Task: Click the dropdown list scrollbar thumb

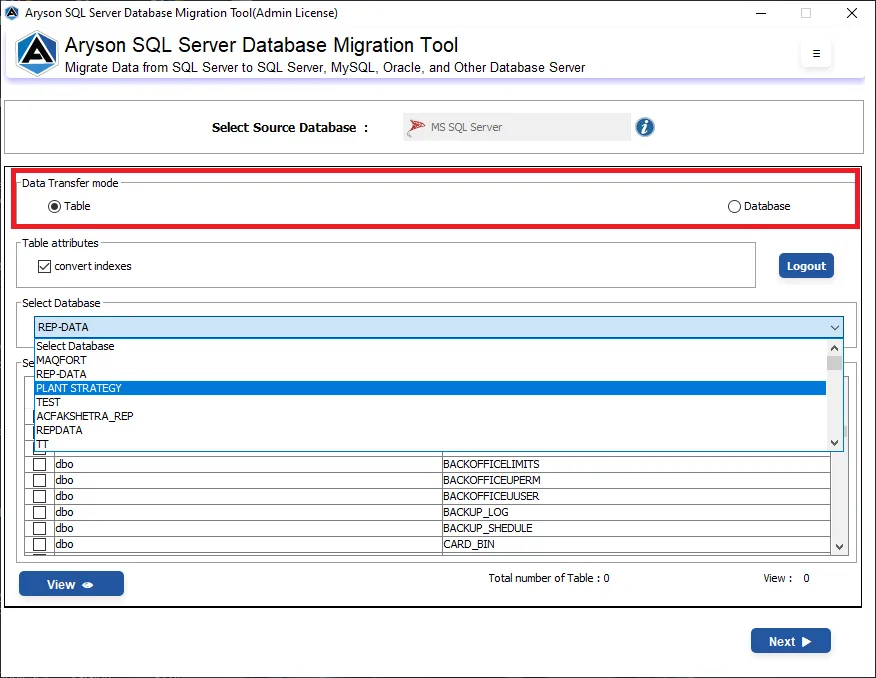Action: point(835,363)
